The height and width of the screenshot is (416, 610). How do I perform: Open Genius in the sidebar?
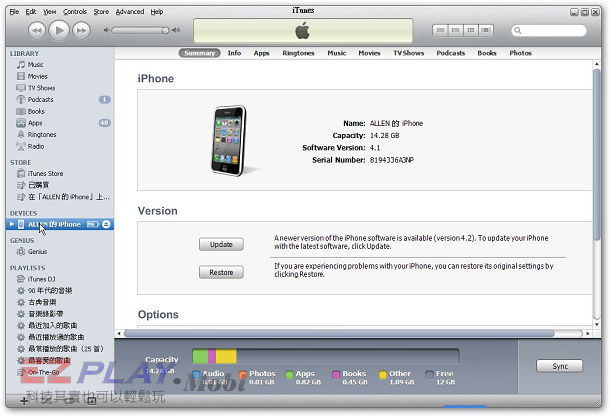60,252
